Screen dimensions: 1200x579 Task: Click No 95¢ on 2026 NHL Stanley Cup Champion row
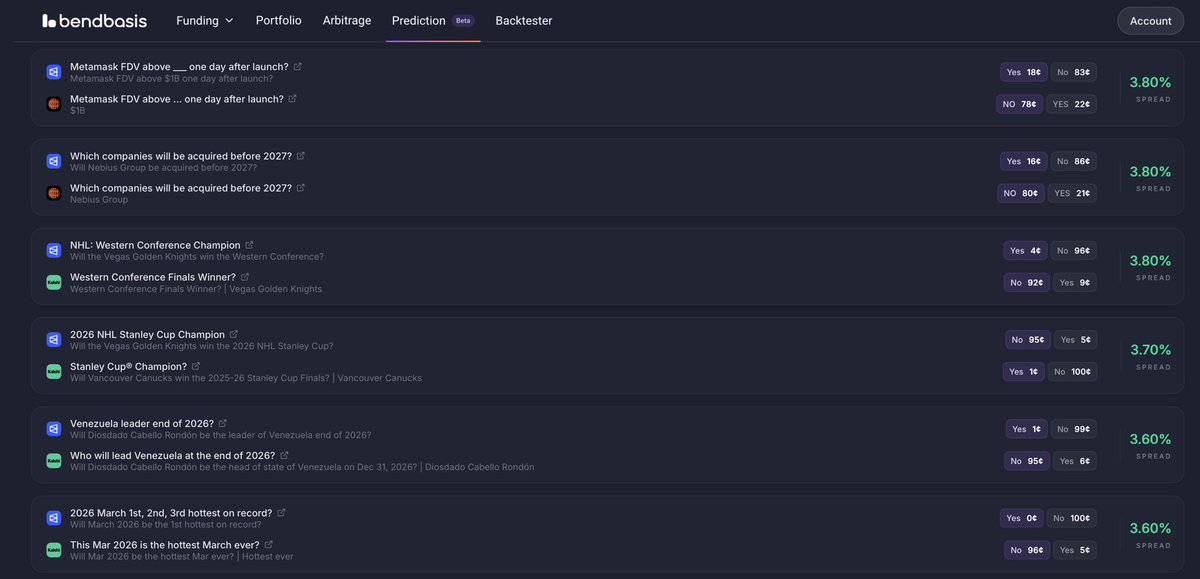(1028, 339)
